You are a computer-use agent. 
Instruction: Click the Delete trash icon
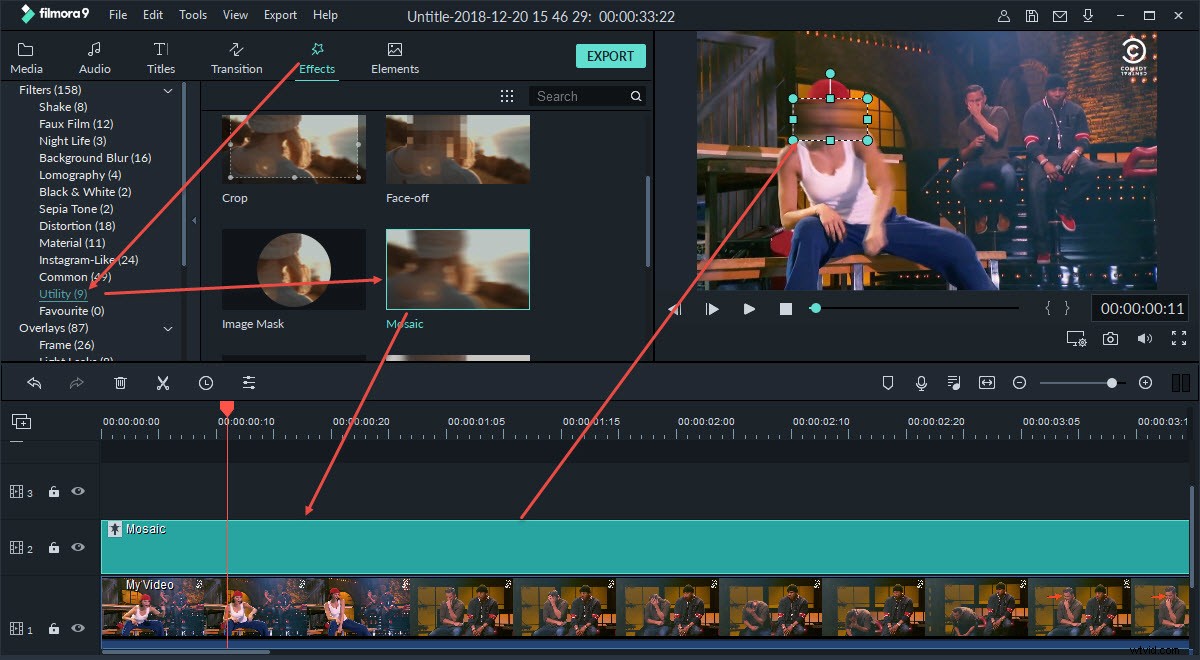tap(120, 382)
